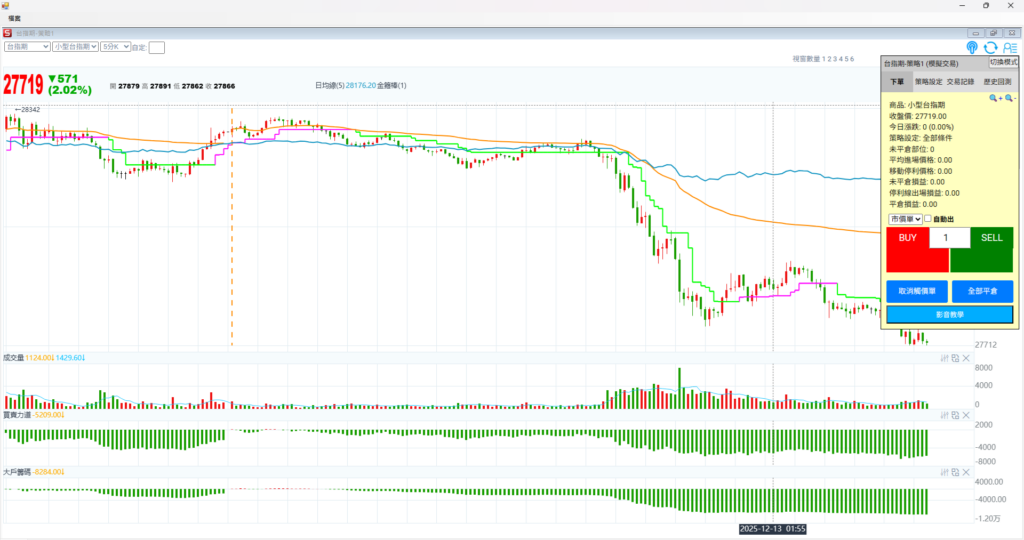
Task: Click the red S app logo icon
Action: [8, 33]
